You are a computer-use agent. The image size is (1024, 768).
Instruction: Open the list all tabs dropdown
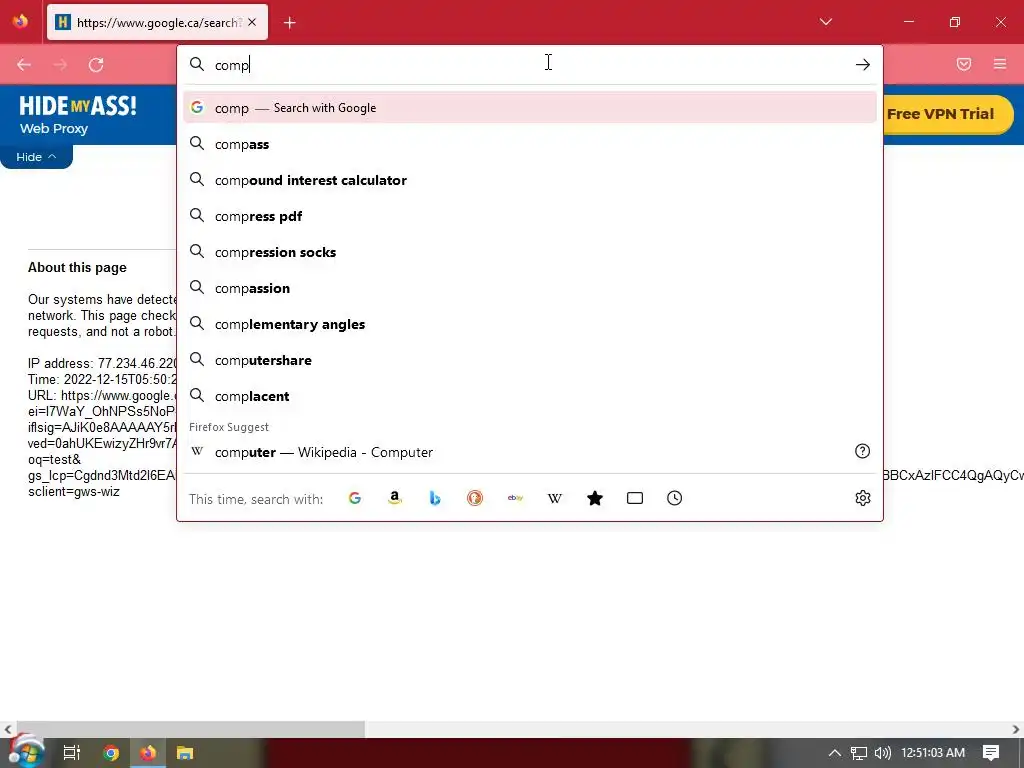pos(825,22)
